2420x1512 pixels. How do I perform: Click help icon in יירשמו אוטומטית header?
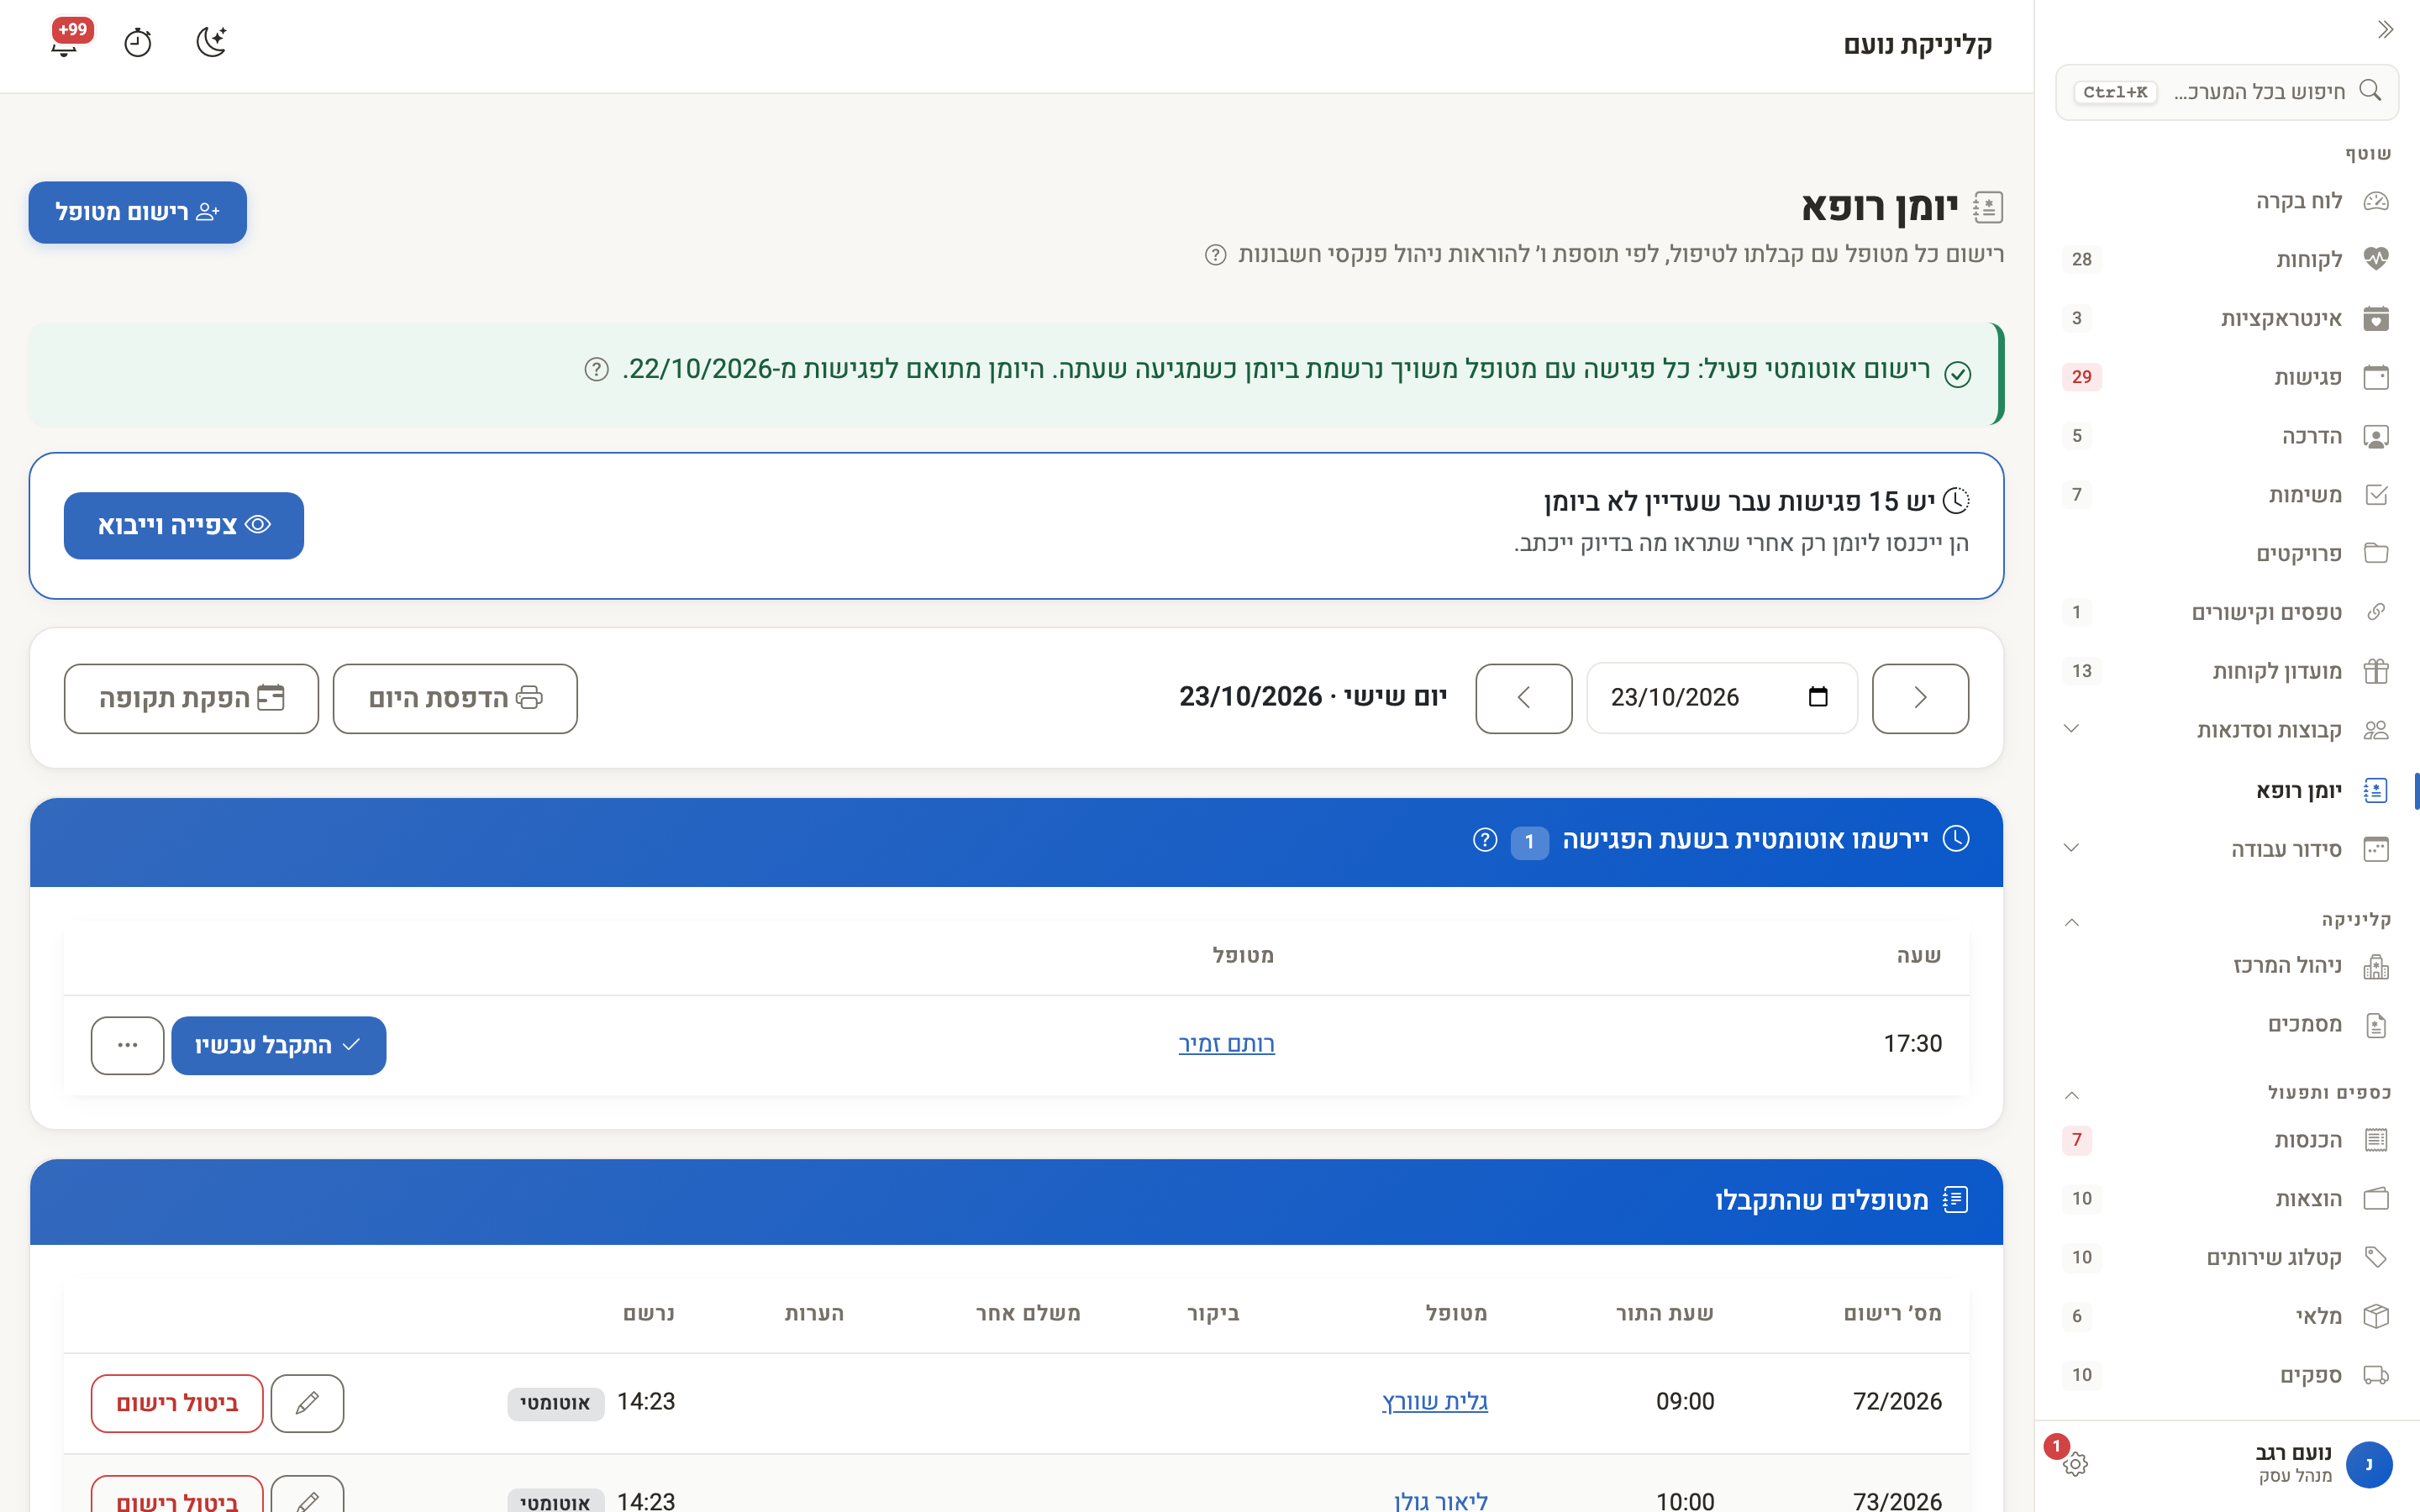(1485, 840)
